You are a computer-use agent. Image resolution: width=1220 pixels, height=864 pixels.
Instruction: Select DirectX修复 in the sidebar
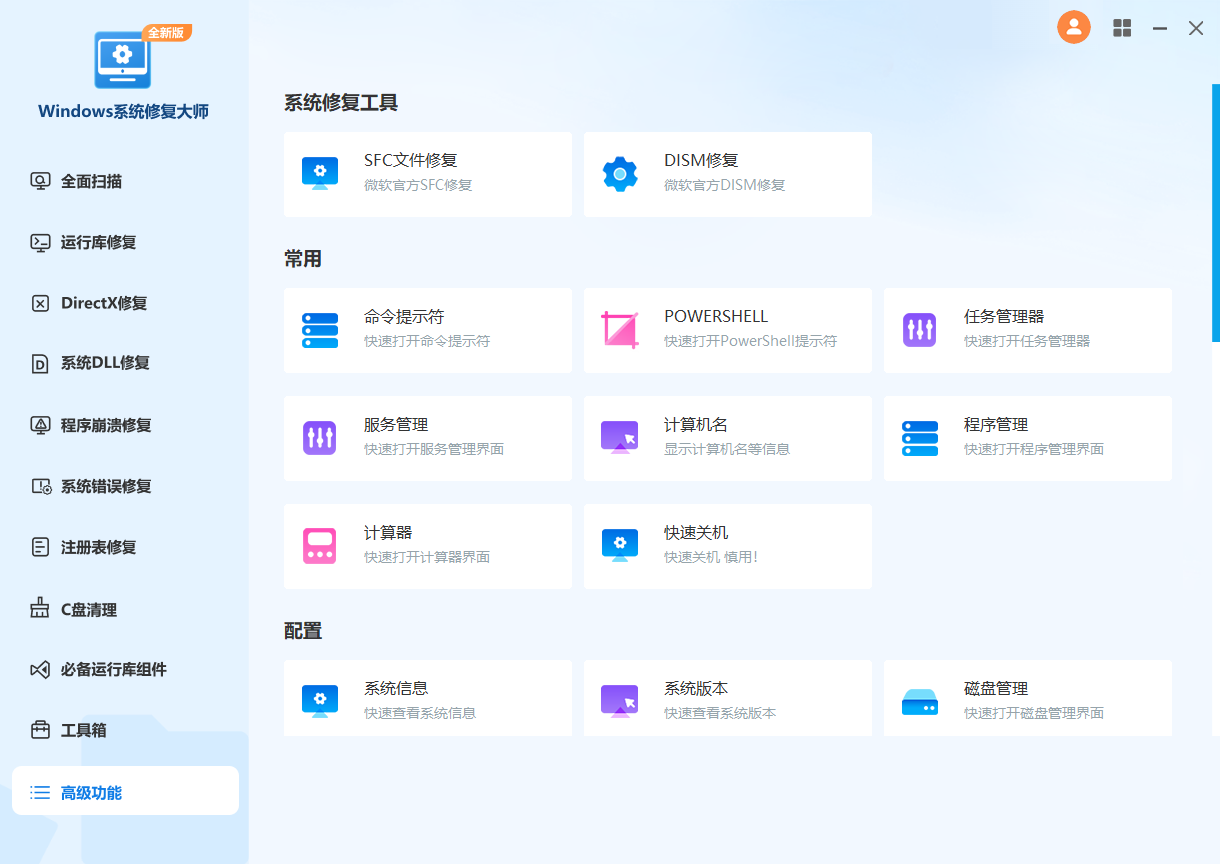tap(103, 303)
